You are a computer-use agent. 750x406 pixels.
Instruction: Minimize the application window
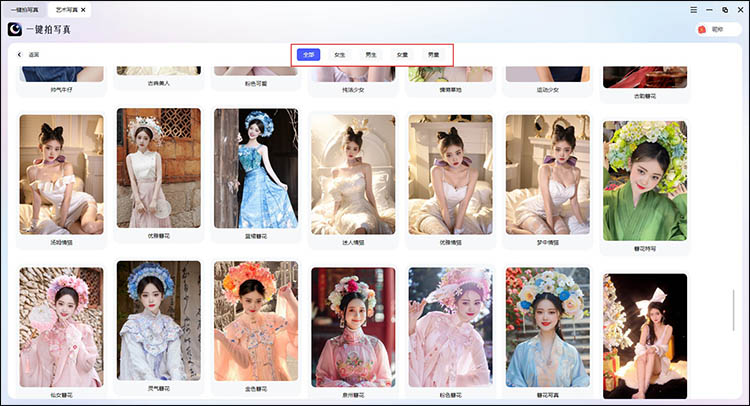point(709,9)
